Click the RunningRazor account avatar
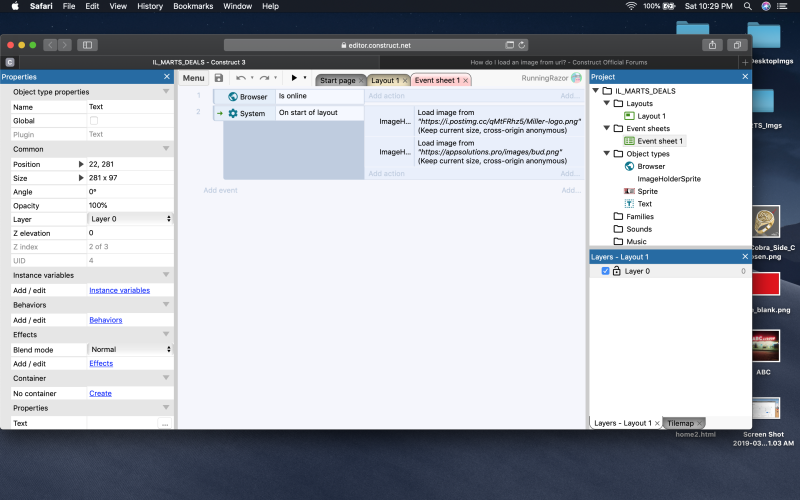The height and width of the screenshot is (500, 800). (x=577, y=78)
